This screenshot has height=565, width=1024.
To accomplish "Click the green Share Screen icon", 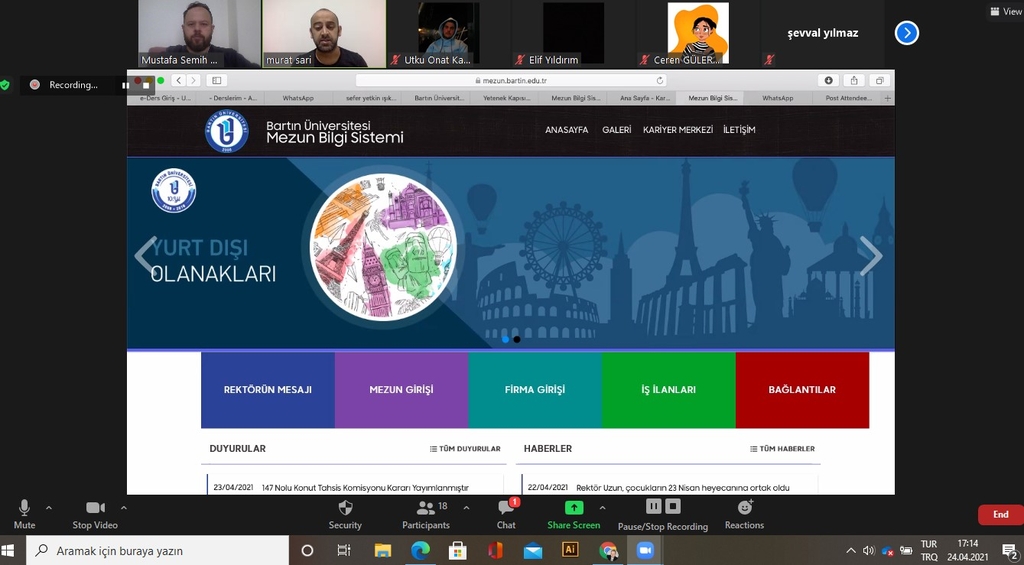I will (574, 508).
